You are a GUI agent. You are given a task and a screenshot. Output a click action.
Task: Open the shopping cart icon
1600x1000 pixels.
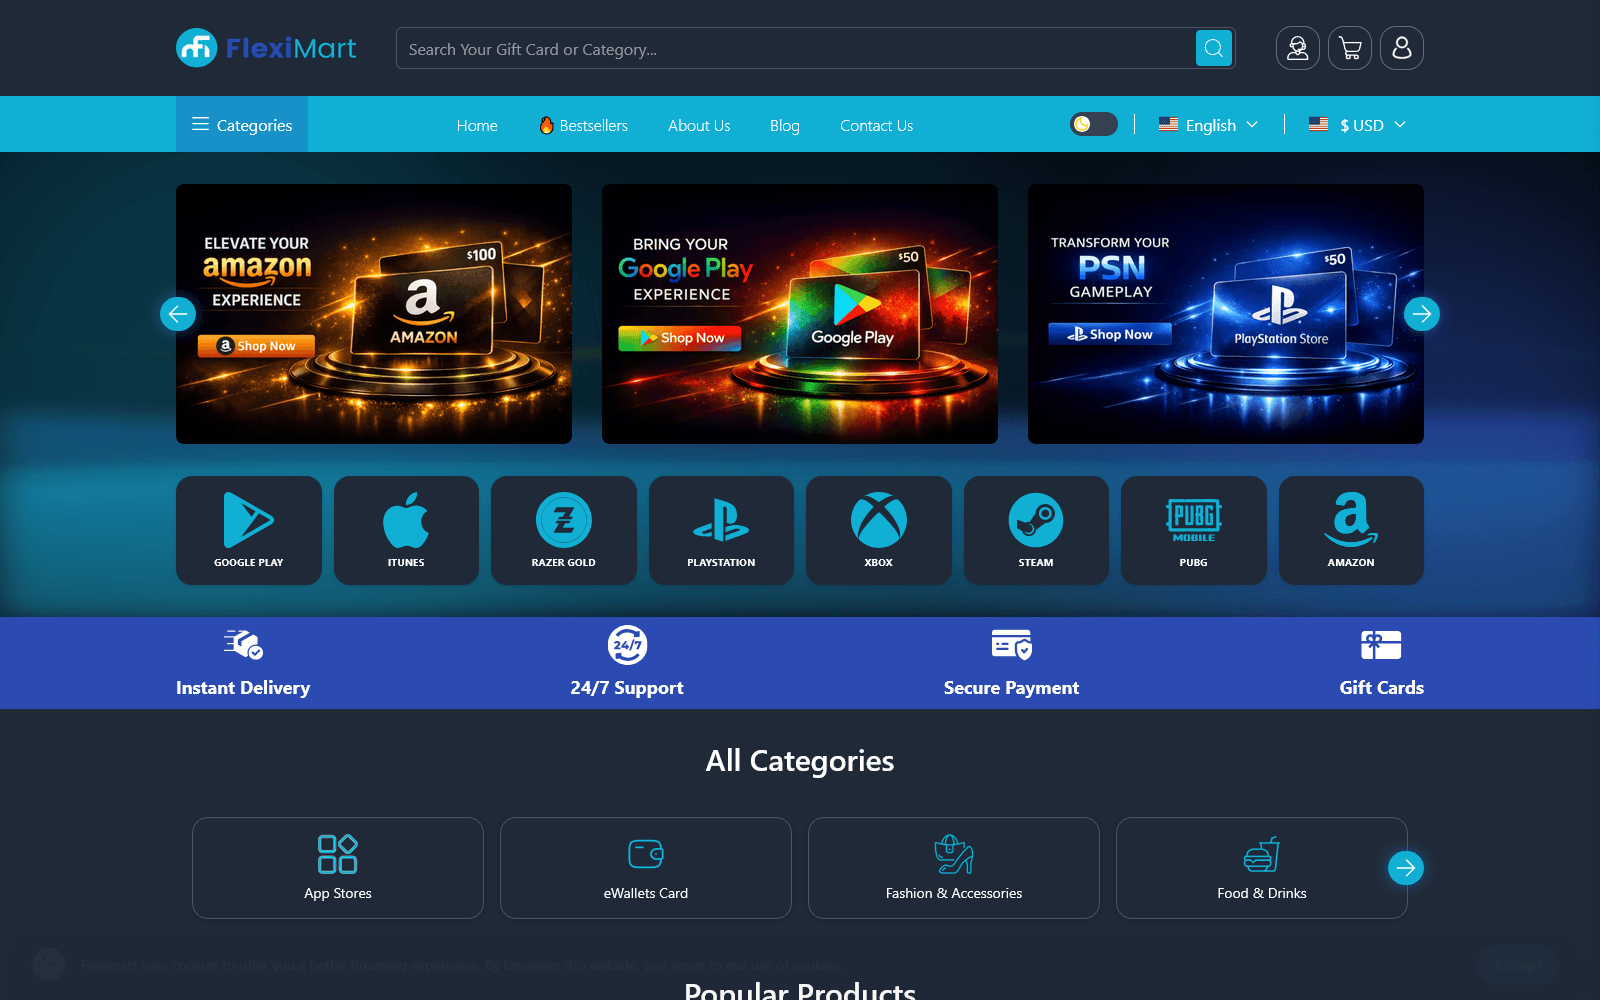[1350, 48]
